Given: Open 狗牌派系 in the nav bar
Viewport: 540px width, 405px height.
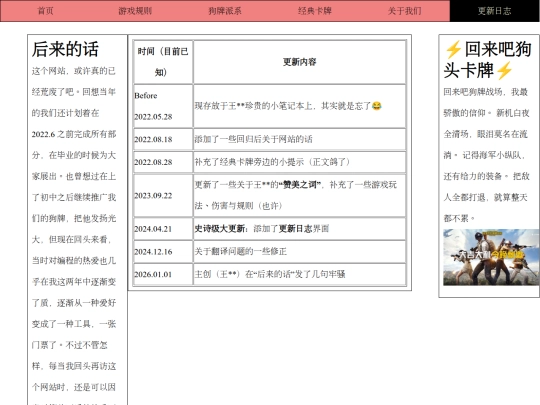Looking at the screenshot, I should 225,11.
